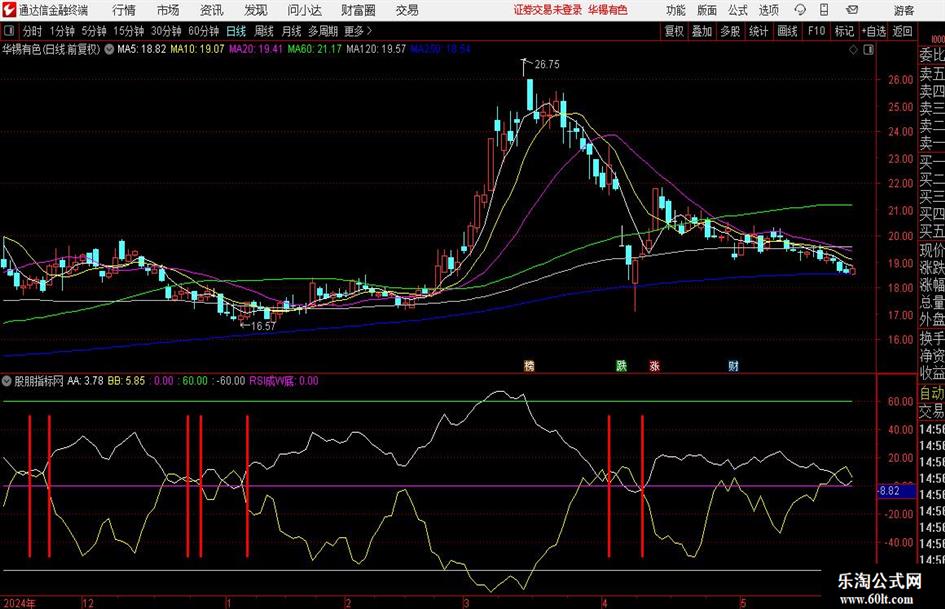Open the 选项 menu
The image size is (945, 609).
tap(768, 10)
